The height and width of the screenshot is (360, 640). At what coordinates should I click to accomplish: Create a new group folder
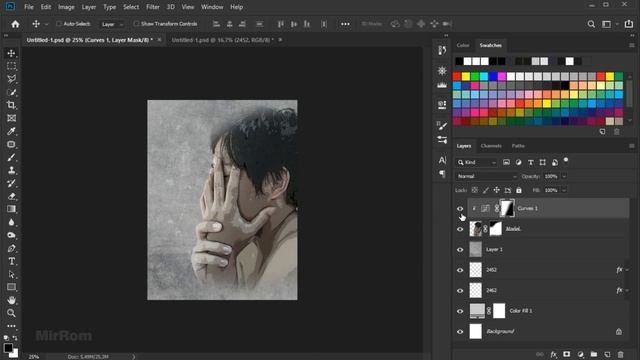(x=594, y=354)
